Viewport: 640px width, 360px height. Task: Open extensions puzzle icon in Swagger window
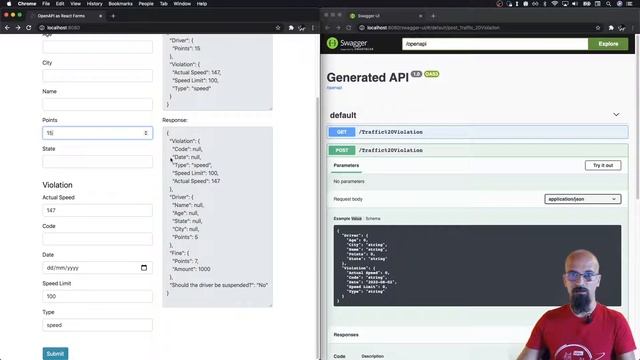point(611,28)
